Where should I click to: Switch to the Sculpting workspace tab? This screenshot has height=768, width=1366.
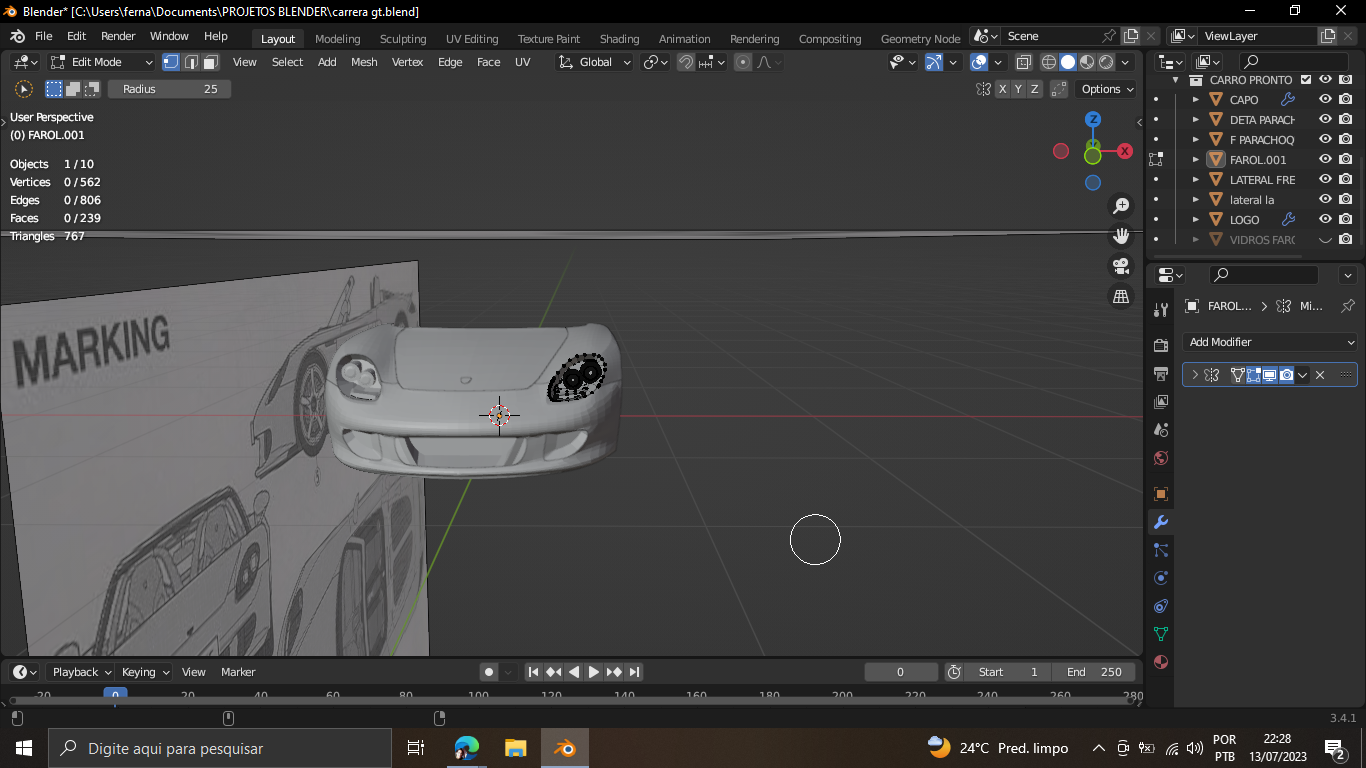403,39
